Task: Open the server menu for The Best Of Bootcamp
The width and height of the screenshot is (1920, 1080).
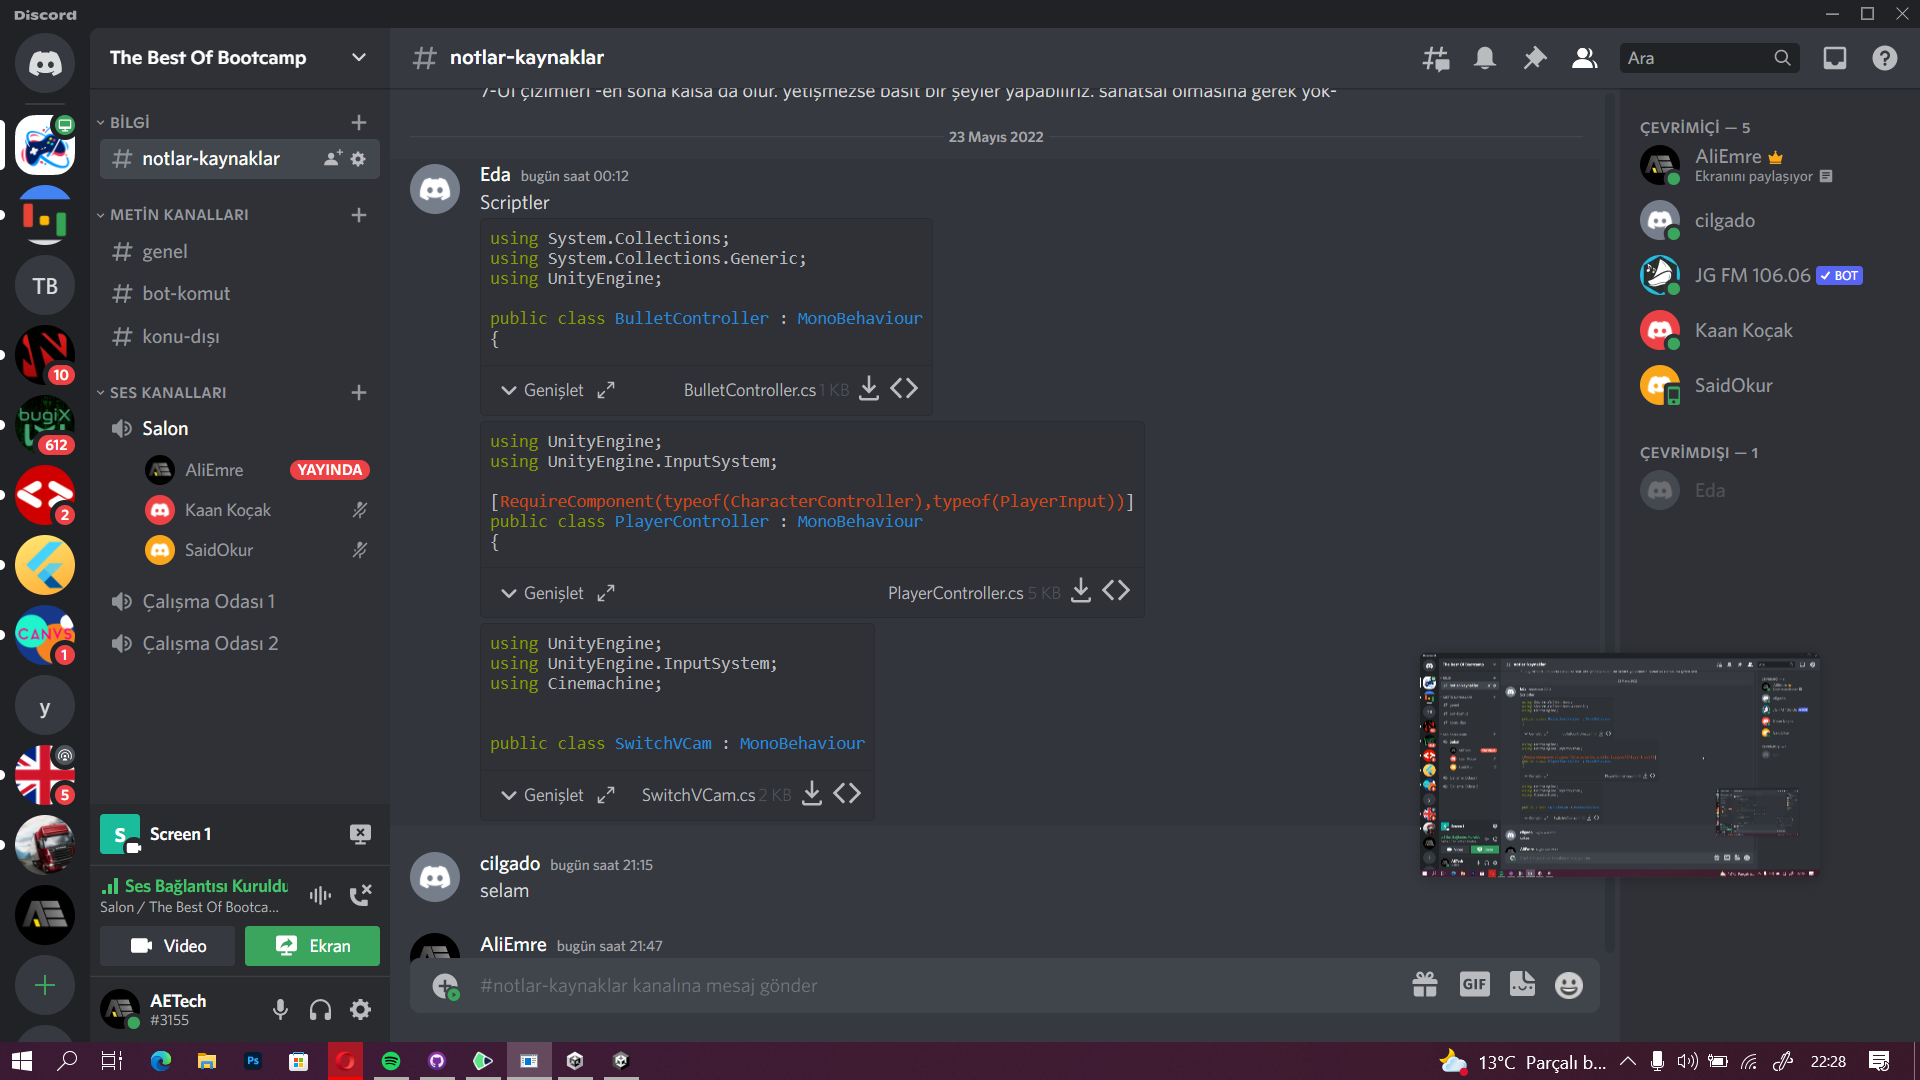Action: click(x=358, y=57)
